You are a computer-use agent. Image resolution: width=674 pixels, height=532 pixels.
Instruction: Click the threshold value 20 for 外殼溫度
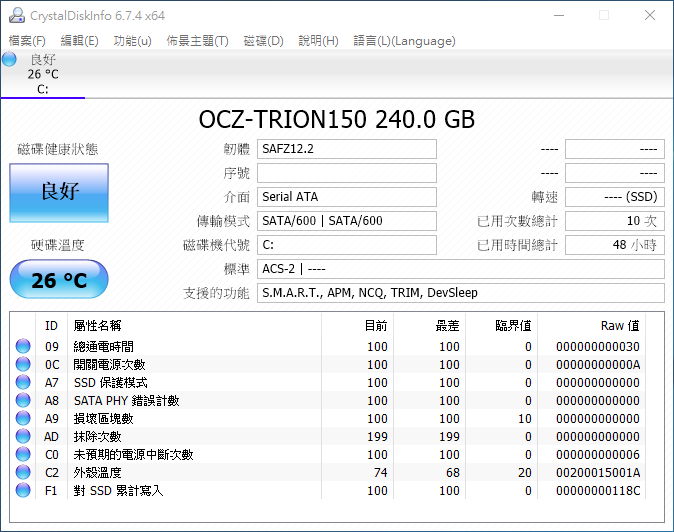[524, 473]
